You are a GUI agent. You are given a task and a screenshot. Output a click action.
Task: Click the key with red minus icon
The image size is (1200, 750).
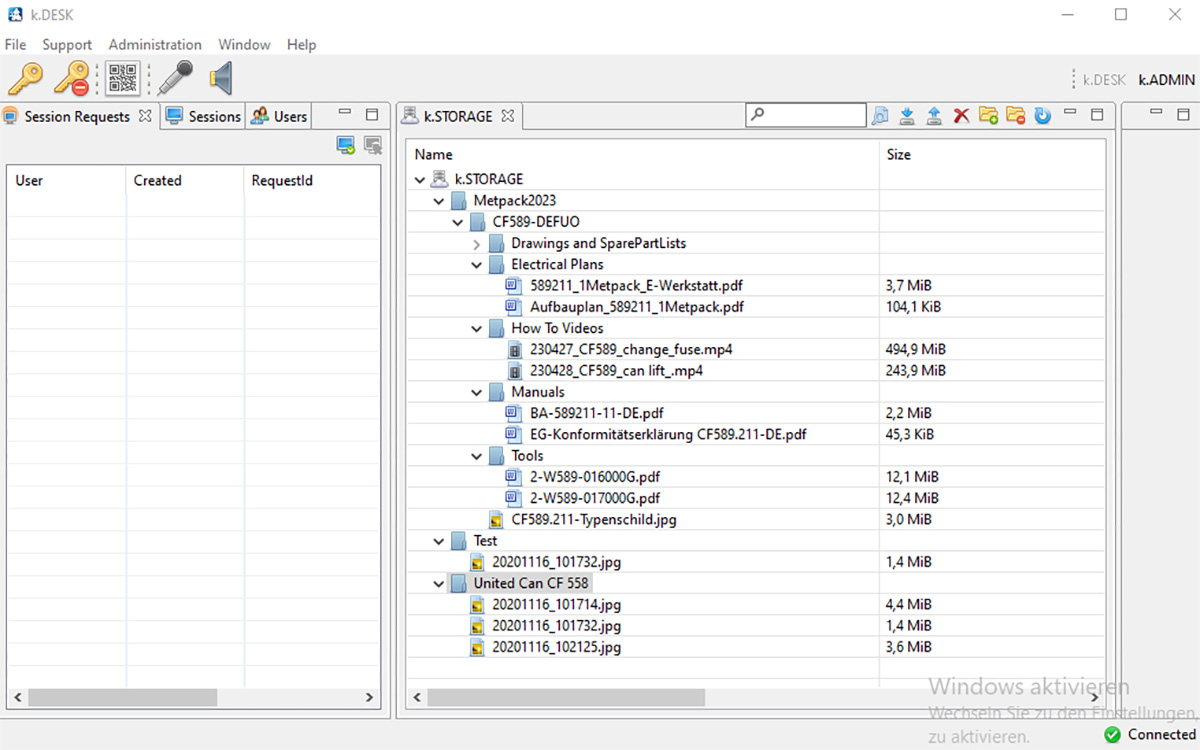72,78
